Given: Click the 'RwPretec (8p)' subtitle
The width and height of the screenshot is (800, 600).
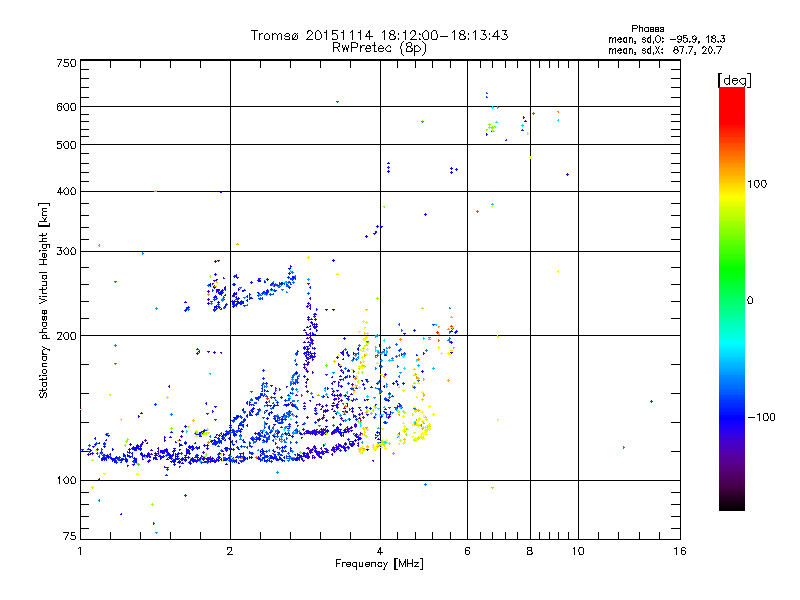Looking at the screenshot, I should (x=379, y=48).
